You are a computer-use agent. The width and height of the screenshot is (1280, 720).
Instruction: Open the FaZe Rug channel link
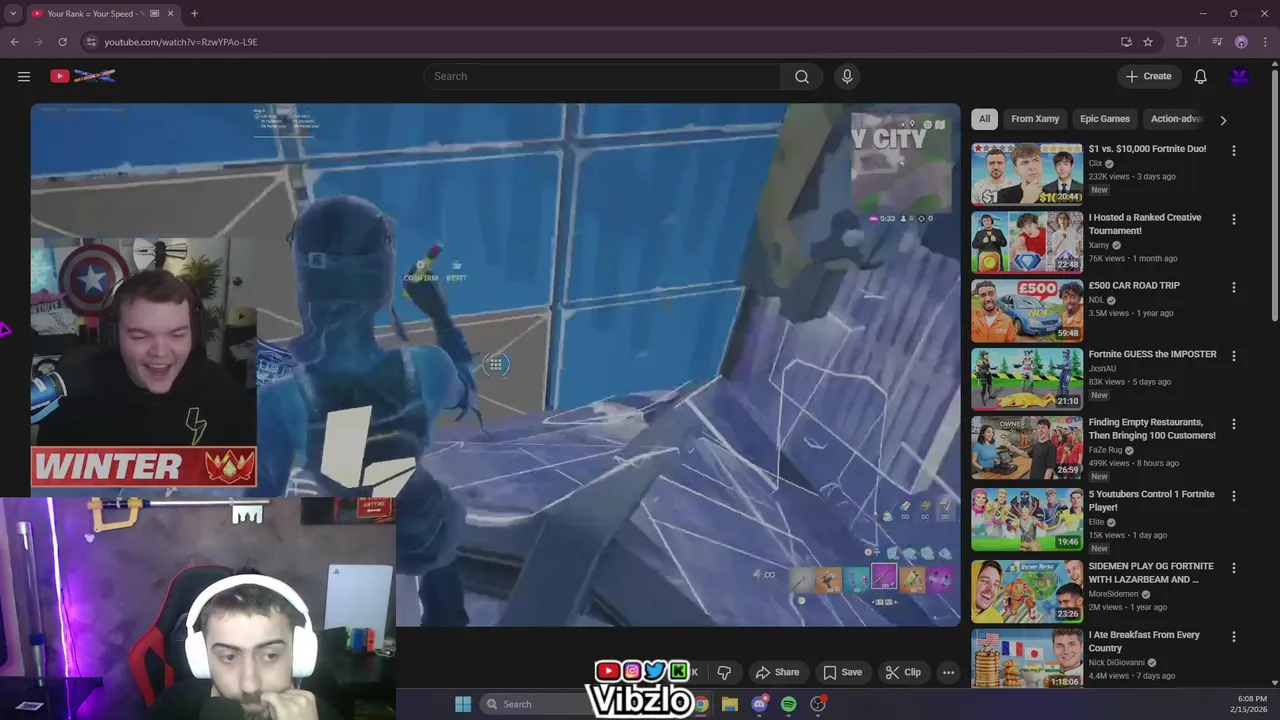[x=1106, y=450]
